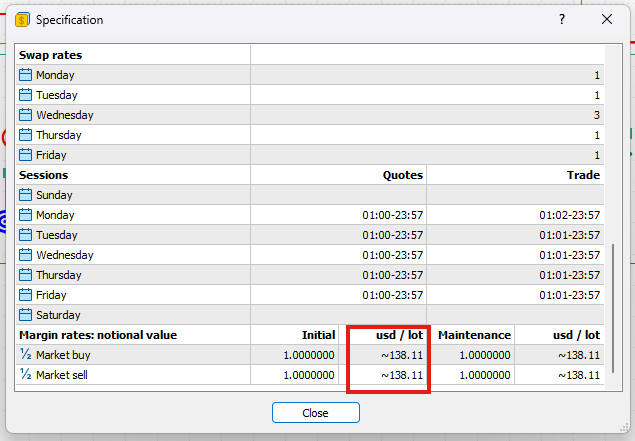Select Swap rates Friday value 1
The width and height of the screenshot is (635, 441).
tap(597, 155)
